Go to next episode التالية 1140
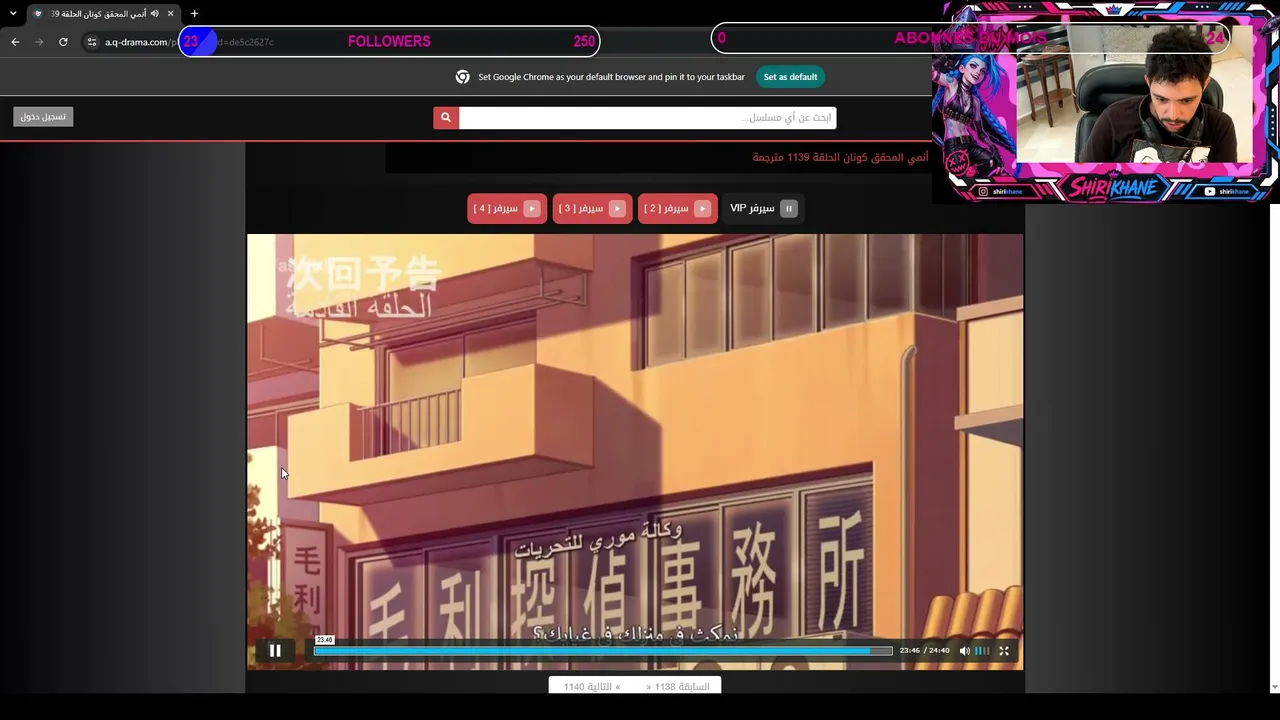Image resolution: width=1280 pixels, height=720 pixels. (592, 687)
